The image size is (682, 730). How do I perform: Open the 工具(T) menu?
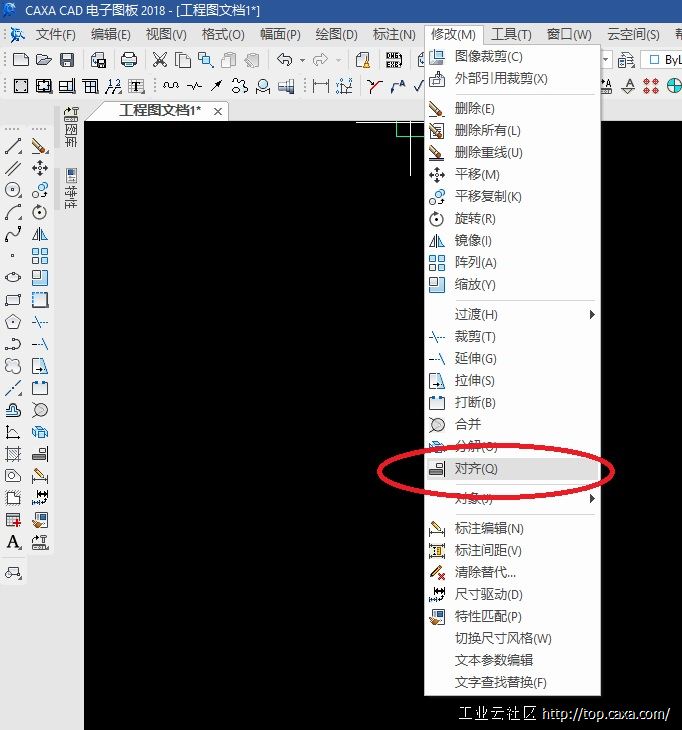[x=511, y=34]
